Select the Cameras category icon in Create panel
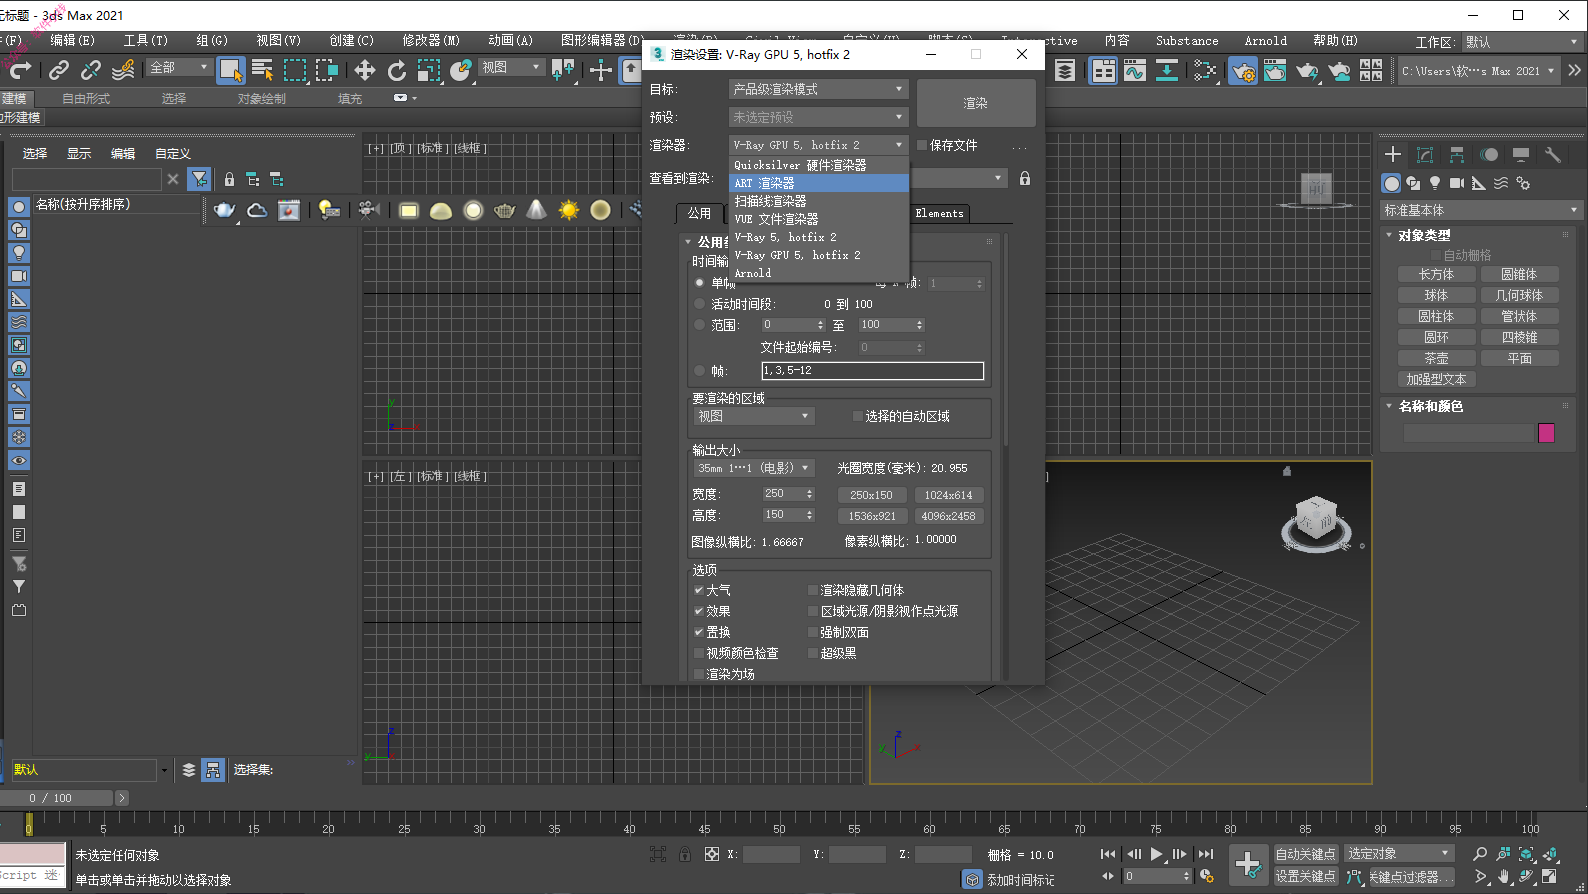1588x894 pixels. pyautogui.click(x=1457, y=183)
